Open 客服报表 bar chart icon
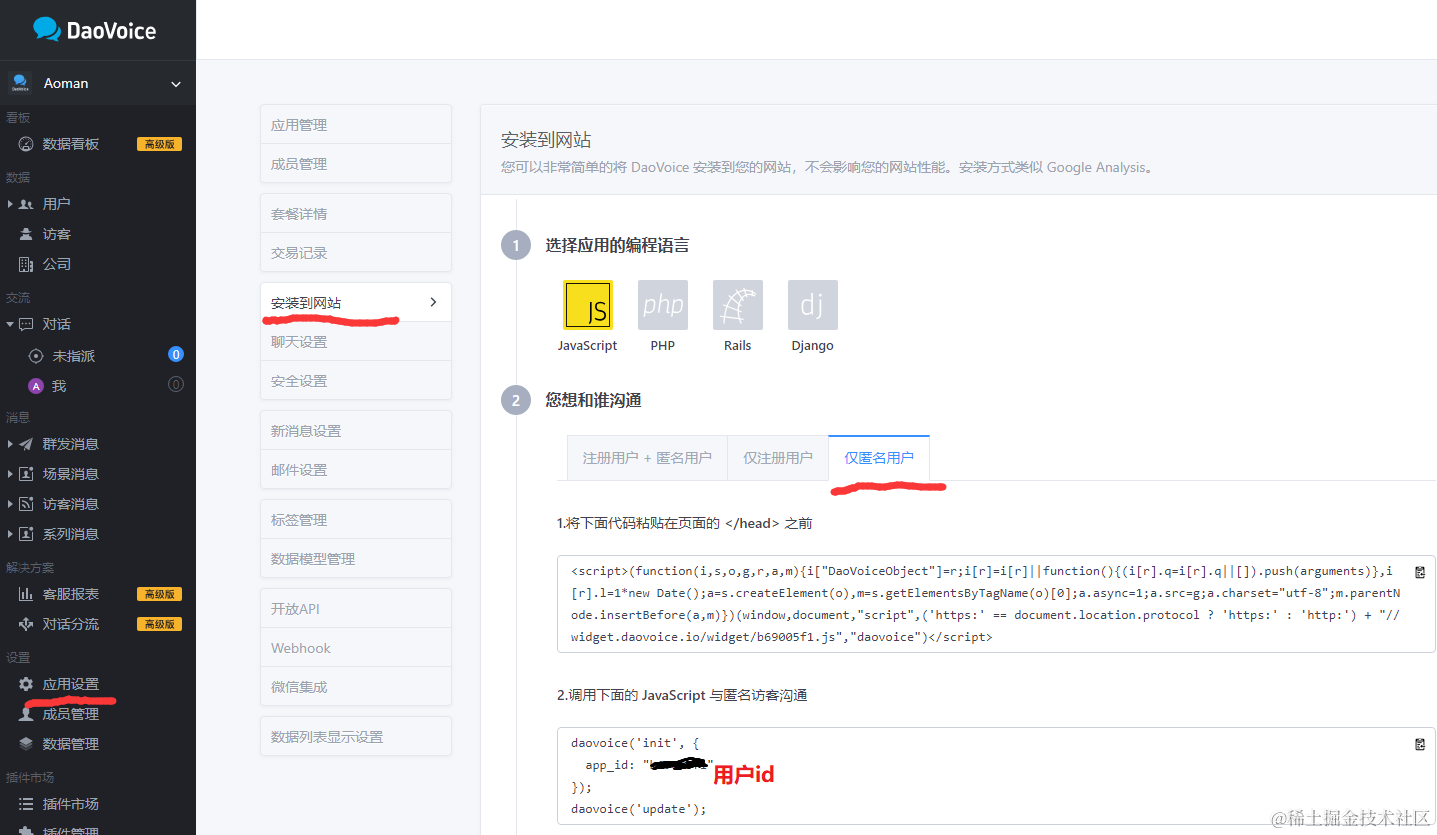Viewport: 1437px width, 835px height. (26, 594)
